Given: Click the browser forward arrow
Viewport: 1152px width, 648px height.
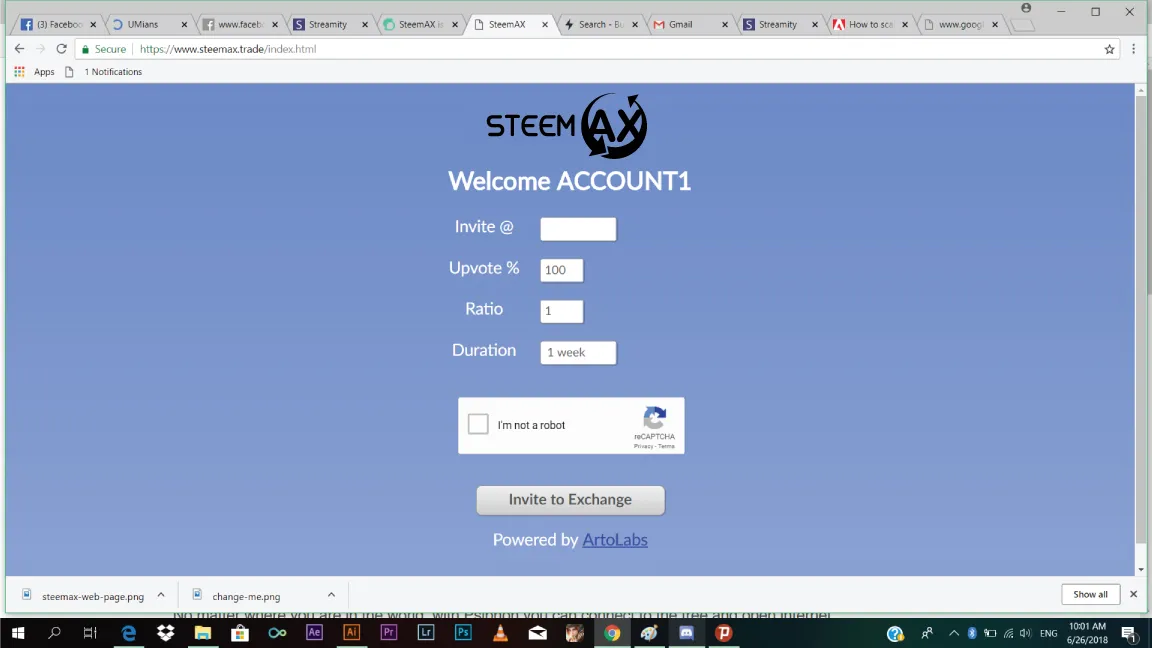Looking at the screenshot, I should pyautogui.click(x=40, y=48).
